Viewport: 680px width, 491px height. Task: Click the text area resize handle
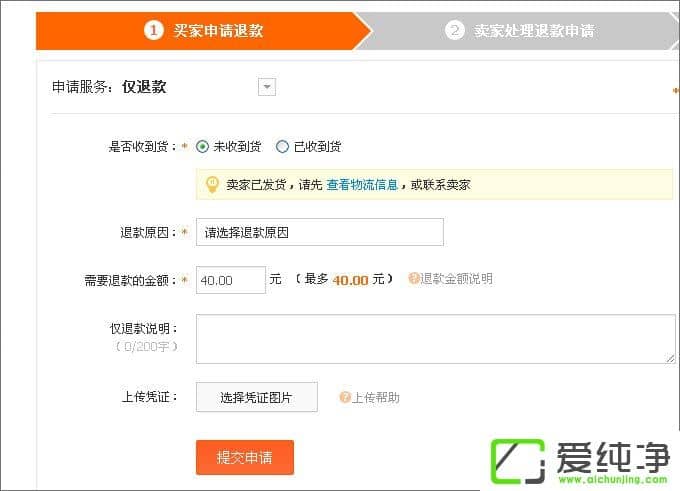[670, 357]
